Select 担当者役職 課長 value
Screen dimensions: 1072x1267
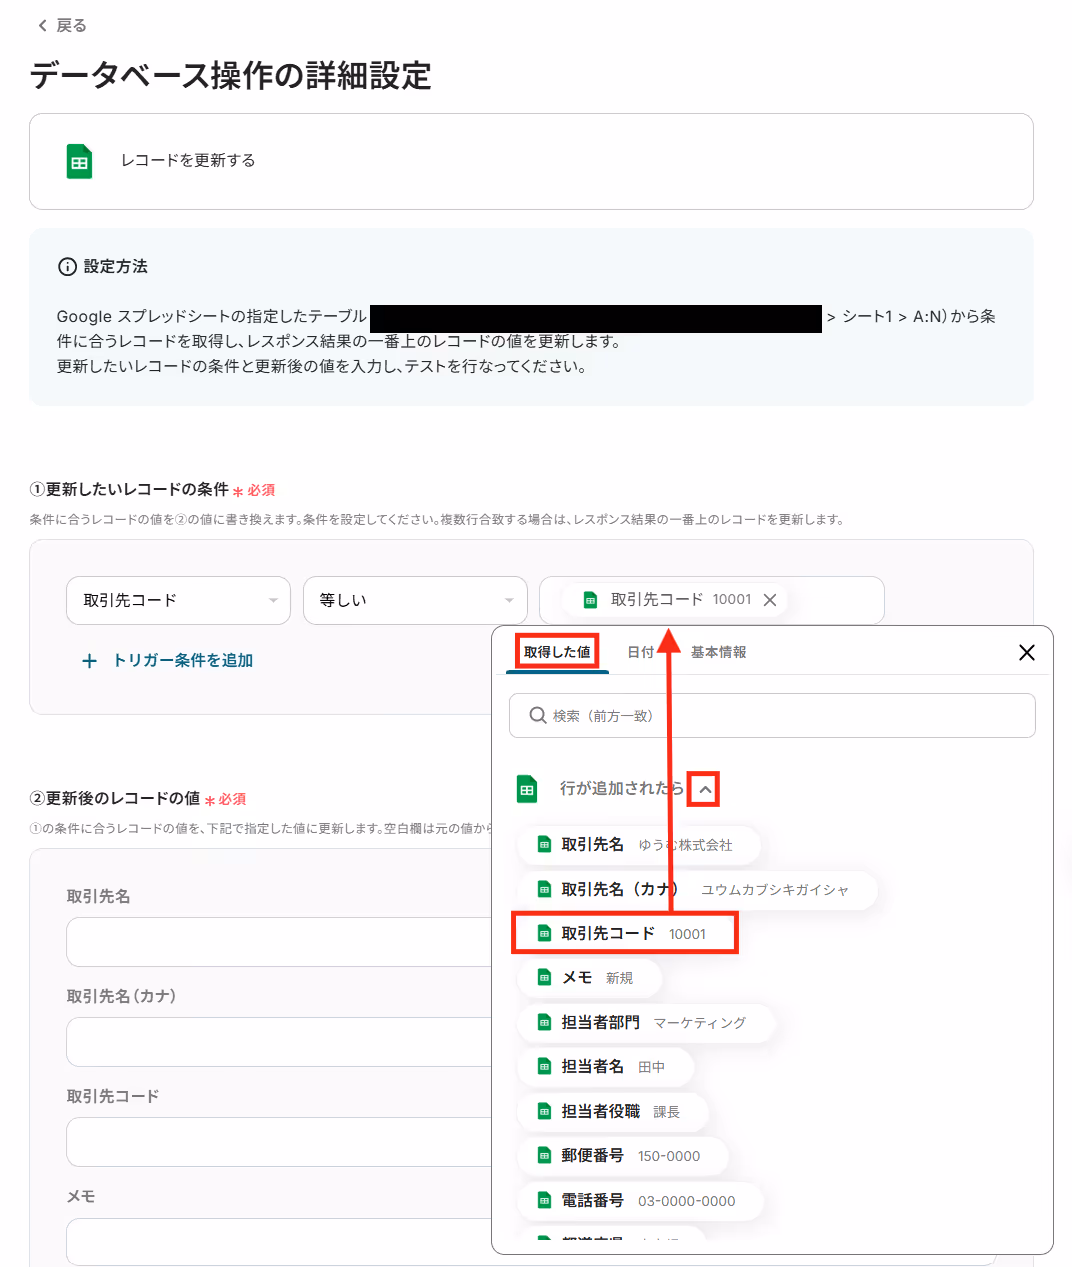[612, 1111]
